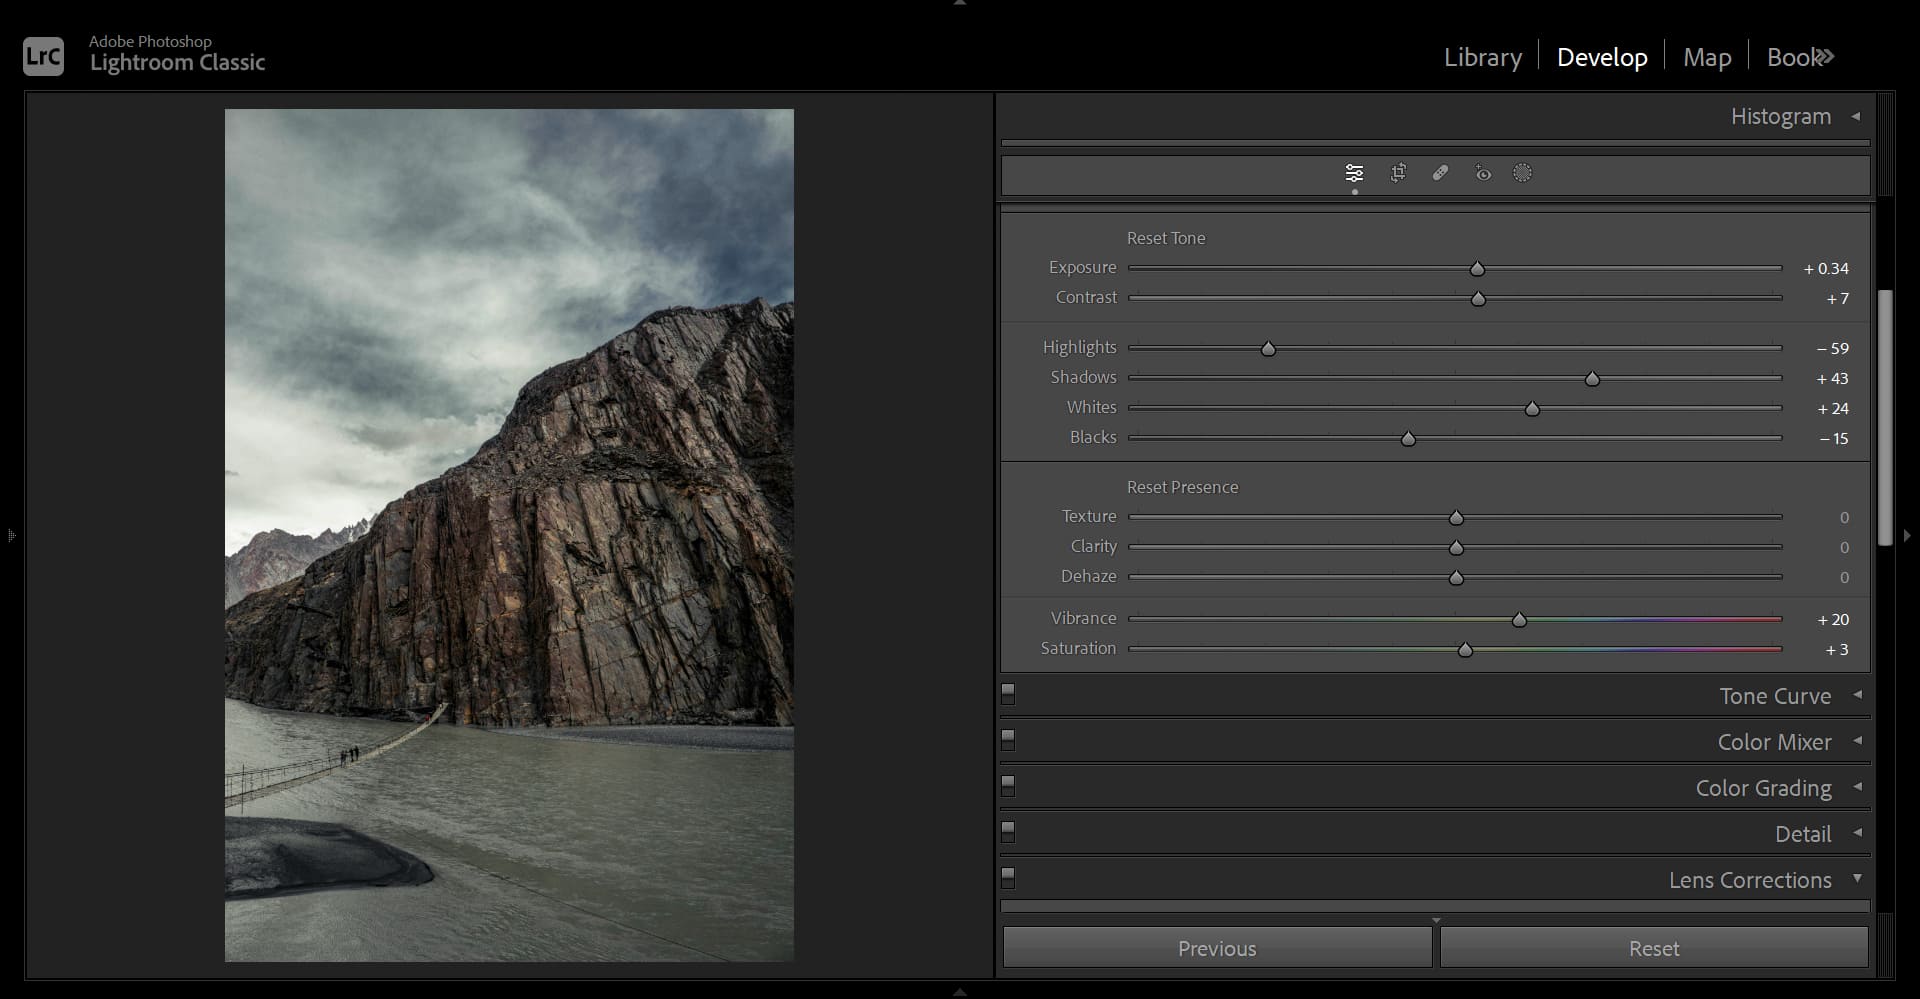Collapse the Color Grading panel

click(1856, 787)
